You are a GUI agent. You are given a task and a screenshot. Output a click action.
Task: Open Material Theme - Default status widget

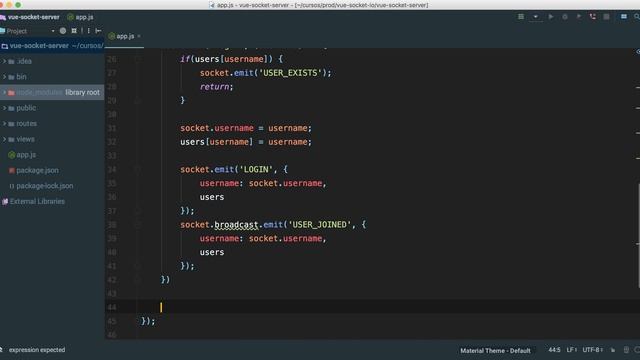[x=495, y=351]
